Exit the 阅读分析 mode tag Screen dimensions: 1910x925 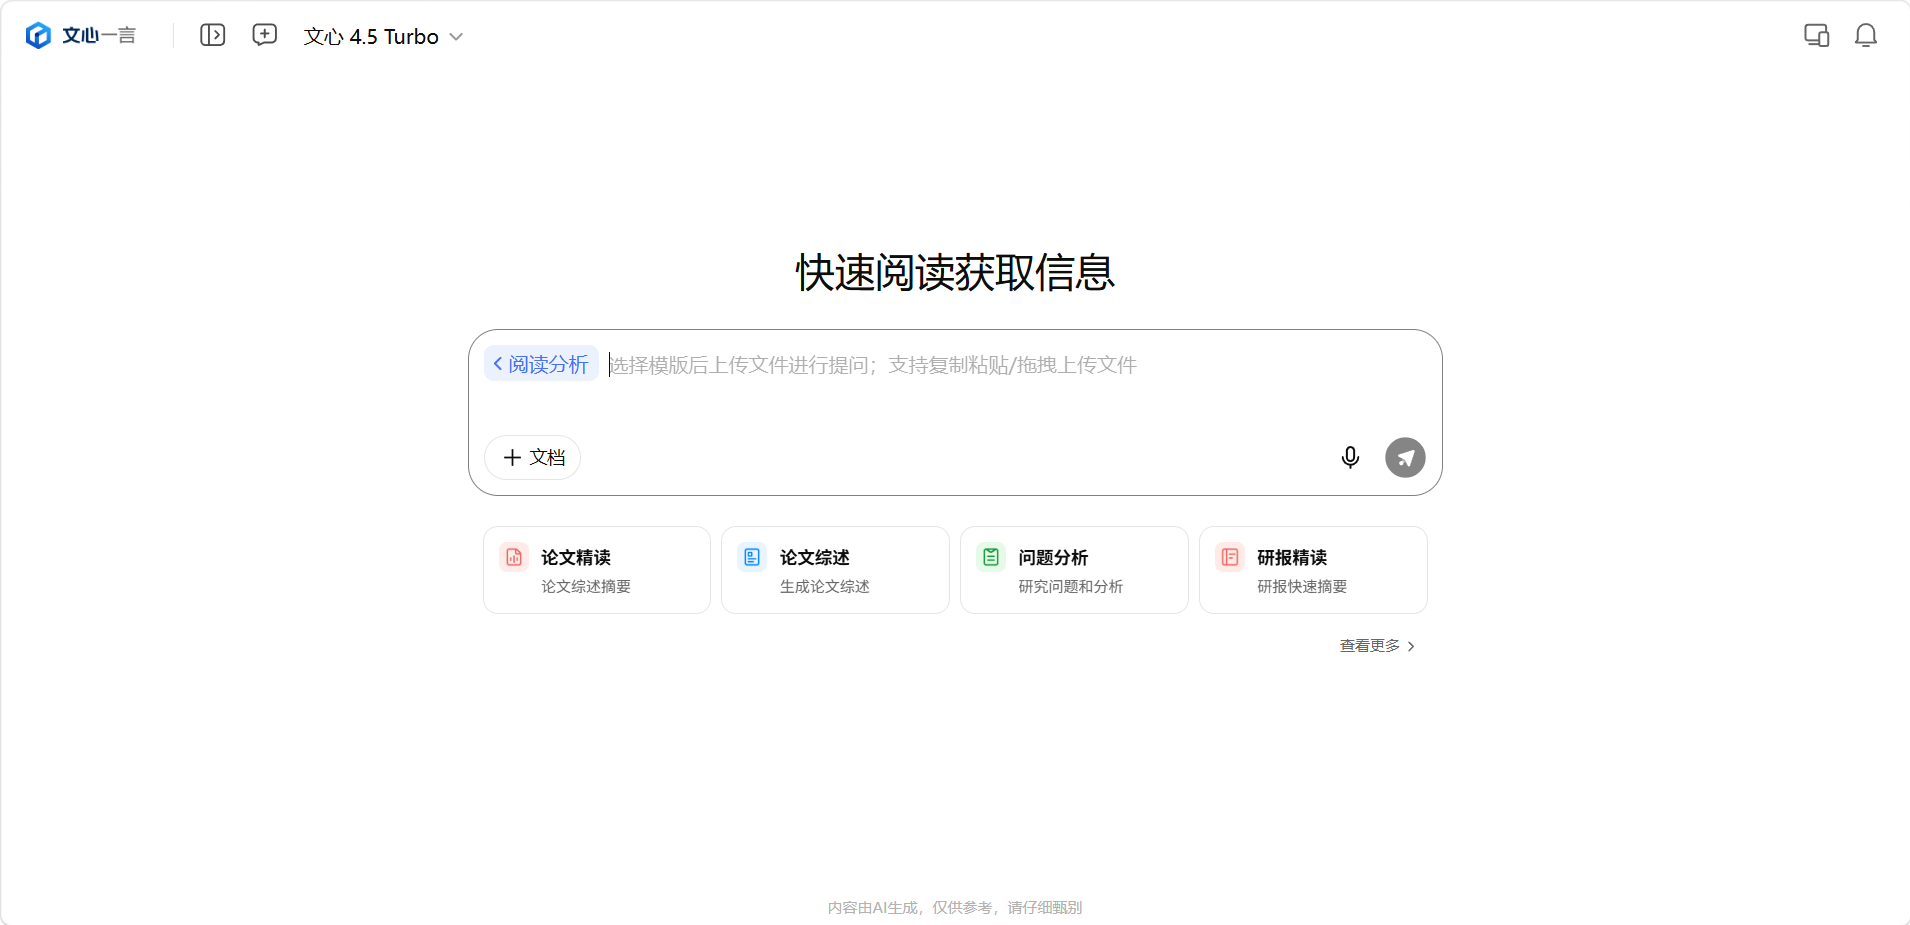coord(541,364)
